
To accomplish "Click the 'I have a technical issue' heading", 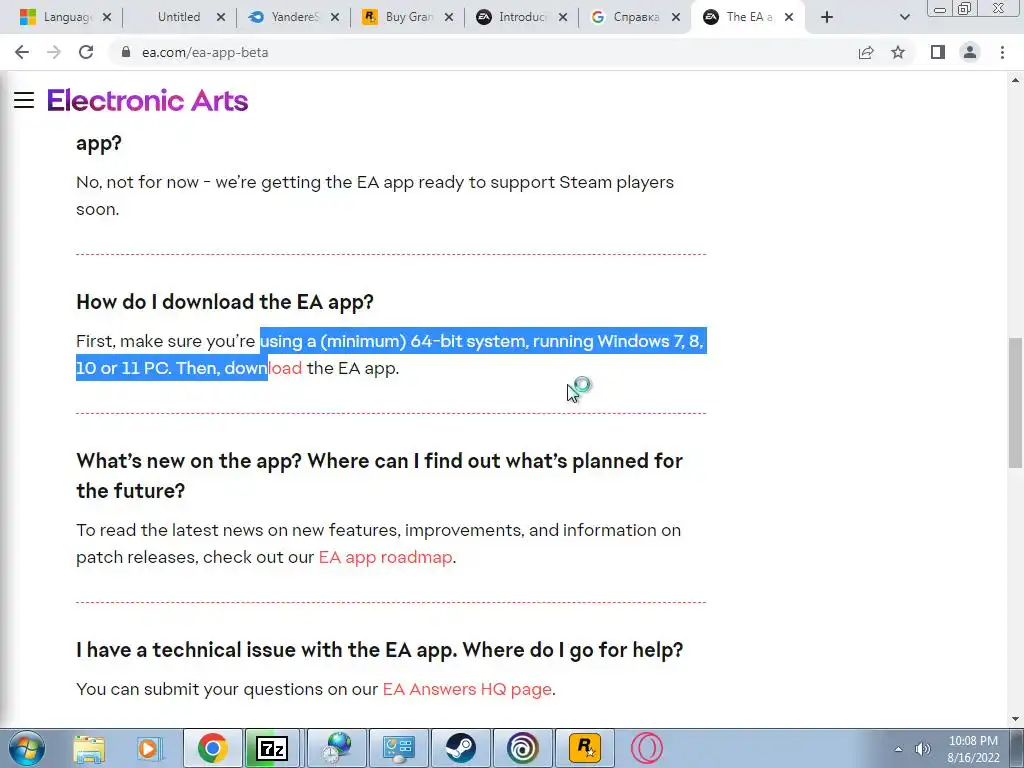I will (379, 650).
